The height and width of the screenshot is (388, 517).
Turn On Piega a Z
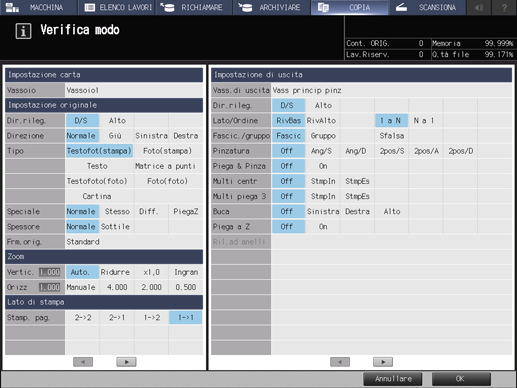[x=323, y=227]
